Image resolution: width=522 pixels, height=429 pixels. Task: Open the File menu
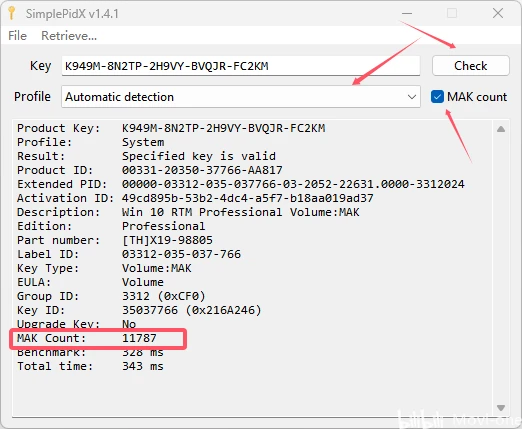(17, 36)
